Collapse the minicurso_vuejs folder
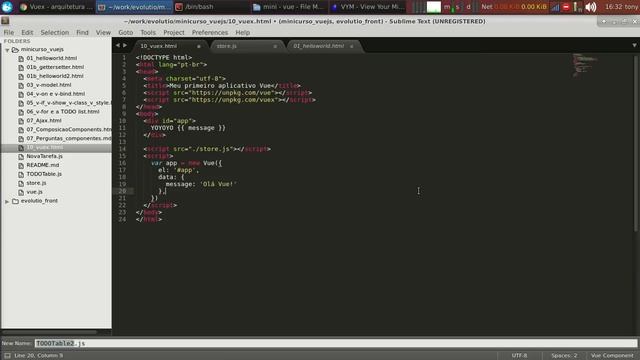640x360 pixels. 7,50
